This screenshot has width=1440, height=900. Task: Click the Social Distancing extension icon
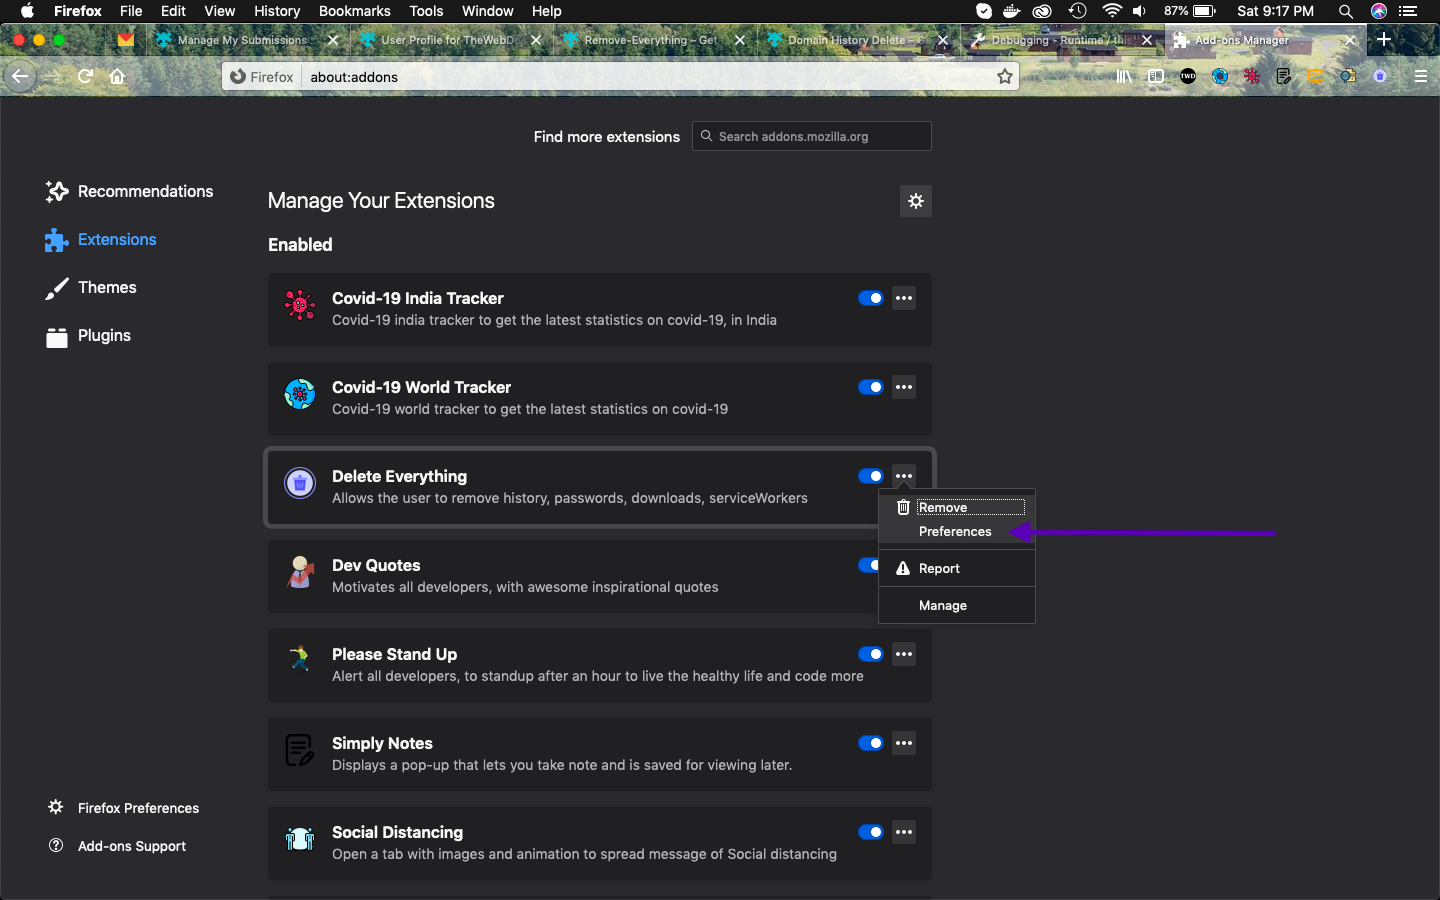coord(300,839)
